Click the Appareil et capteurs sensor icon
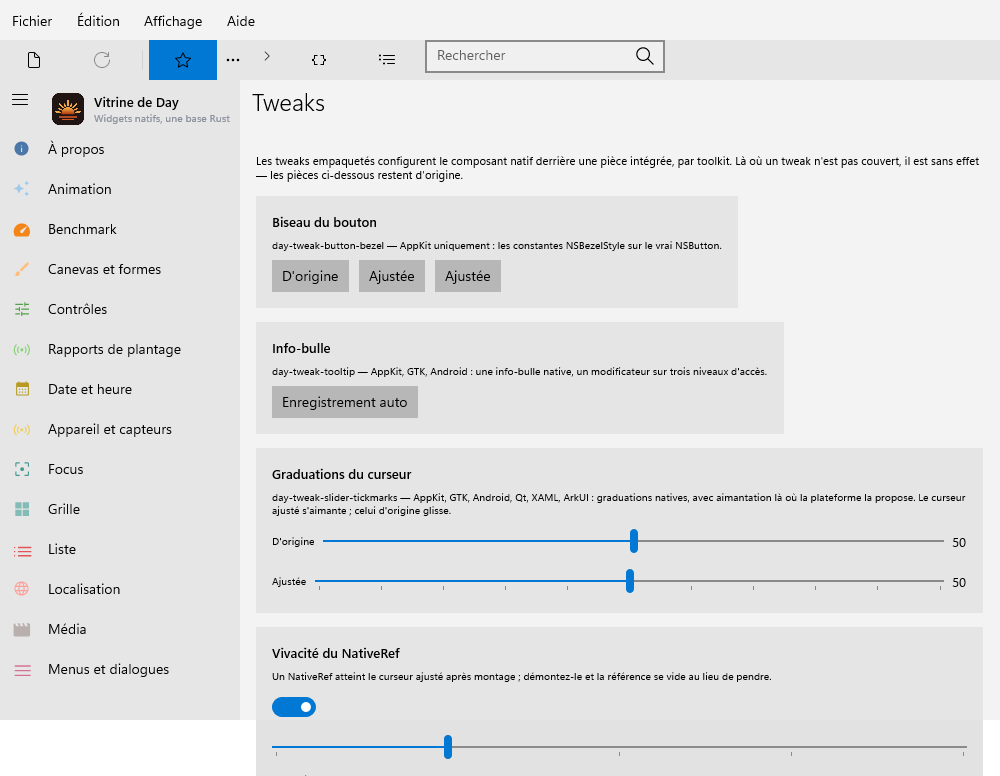Screen dimensions: 1000x776 tap(22, 429)
